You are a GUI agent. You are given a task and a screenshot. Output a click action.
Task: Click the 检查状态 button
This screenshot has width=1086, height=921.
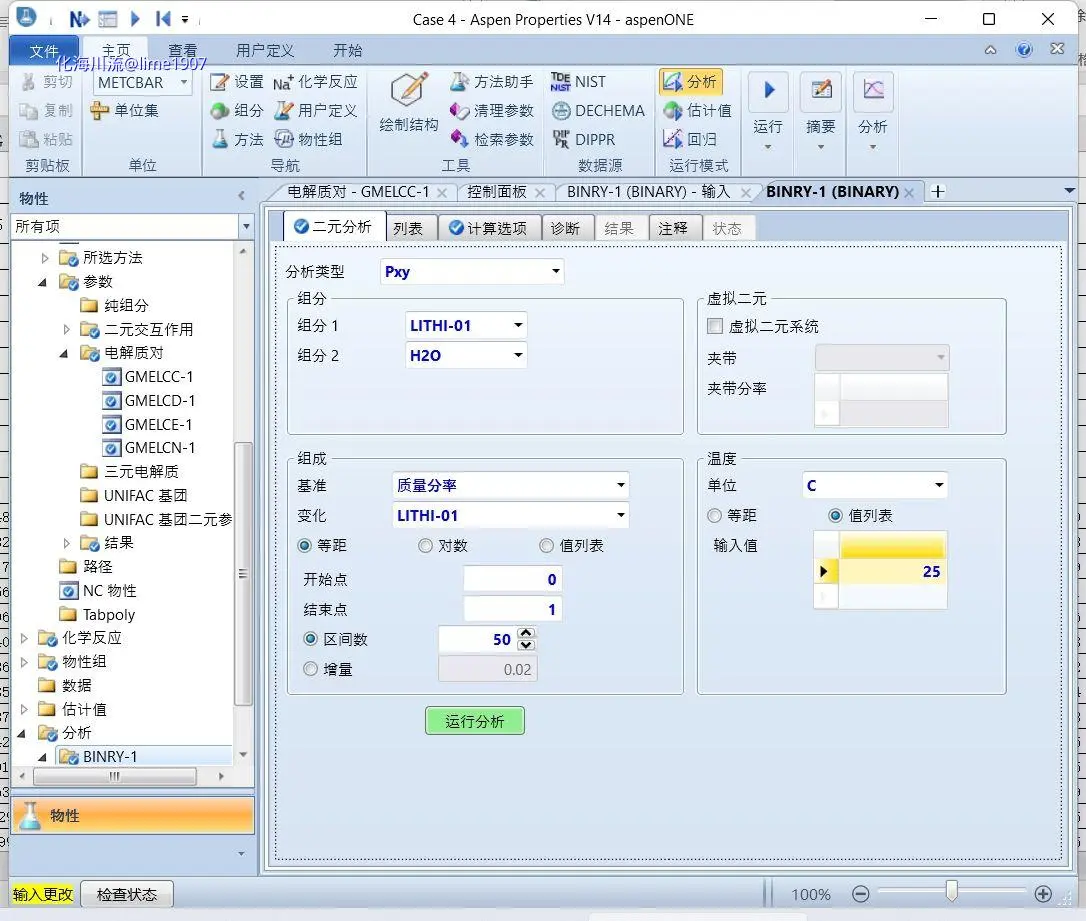[x=127, y=895]
